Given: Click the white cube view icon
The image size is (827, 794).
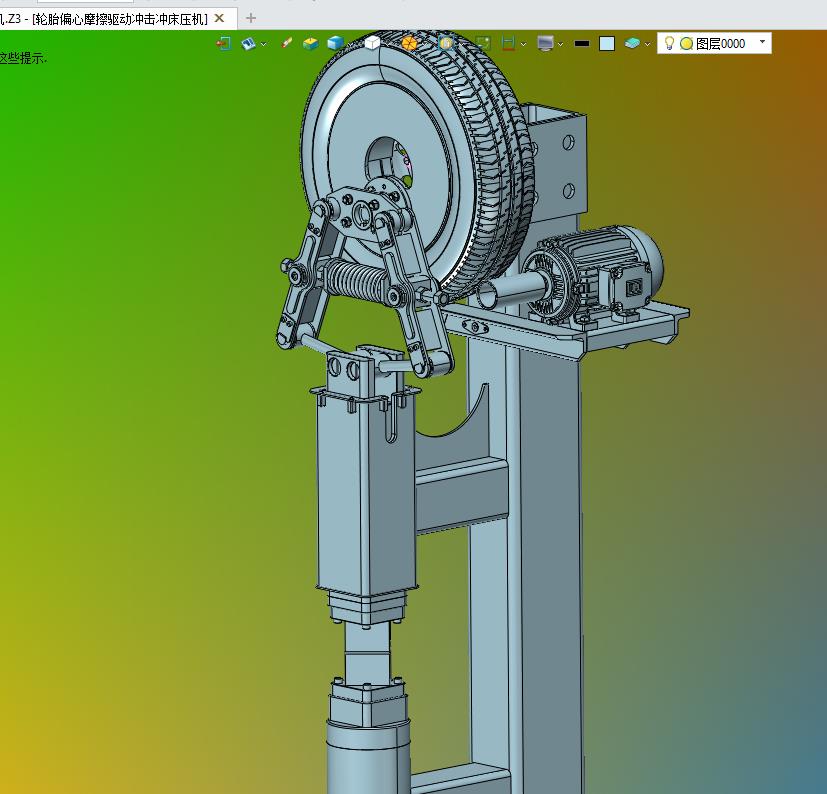Looking at the screenshot, I should [372, 43].
